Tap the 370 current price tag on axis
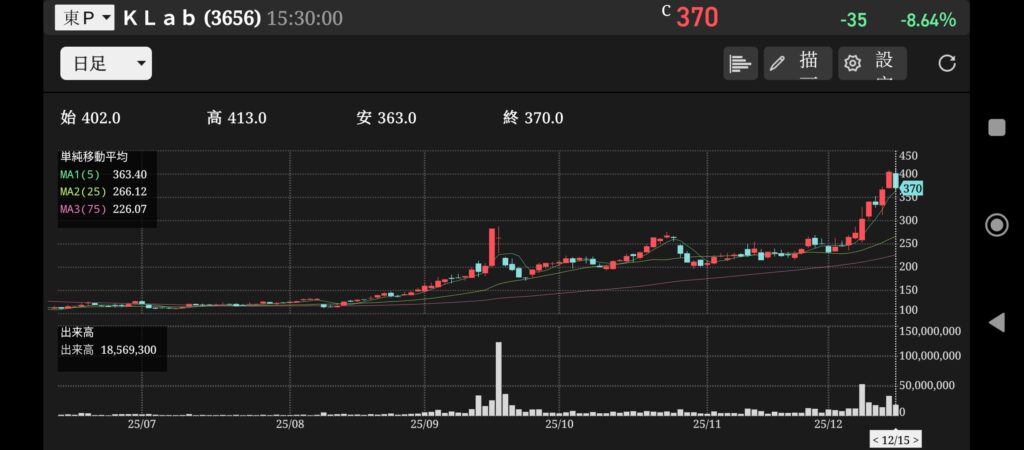1024x450 pixels. coord(911,188)
